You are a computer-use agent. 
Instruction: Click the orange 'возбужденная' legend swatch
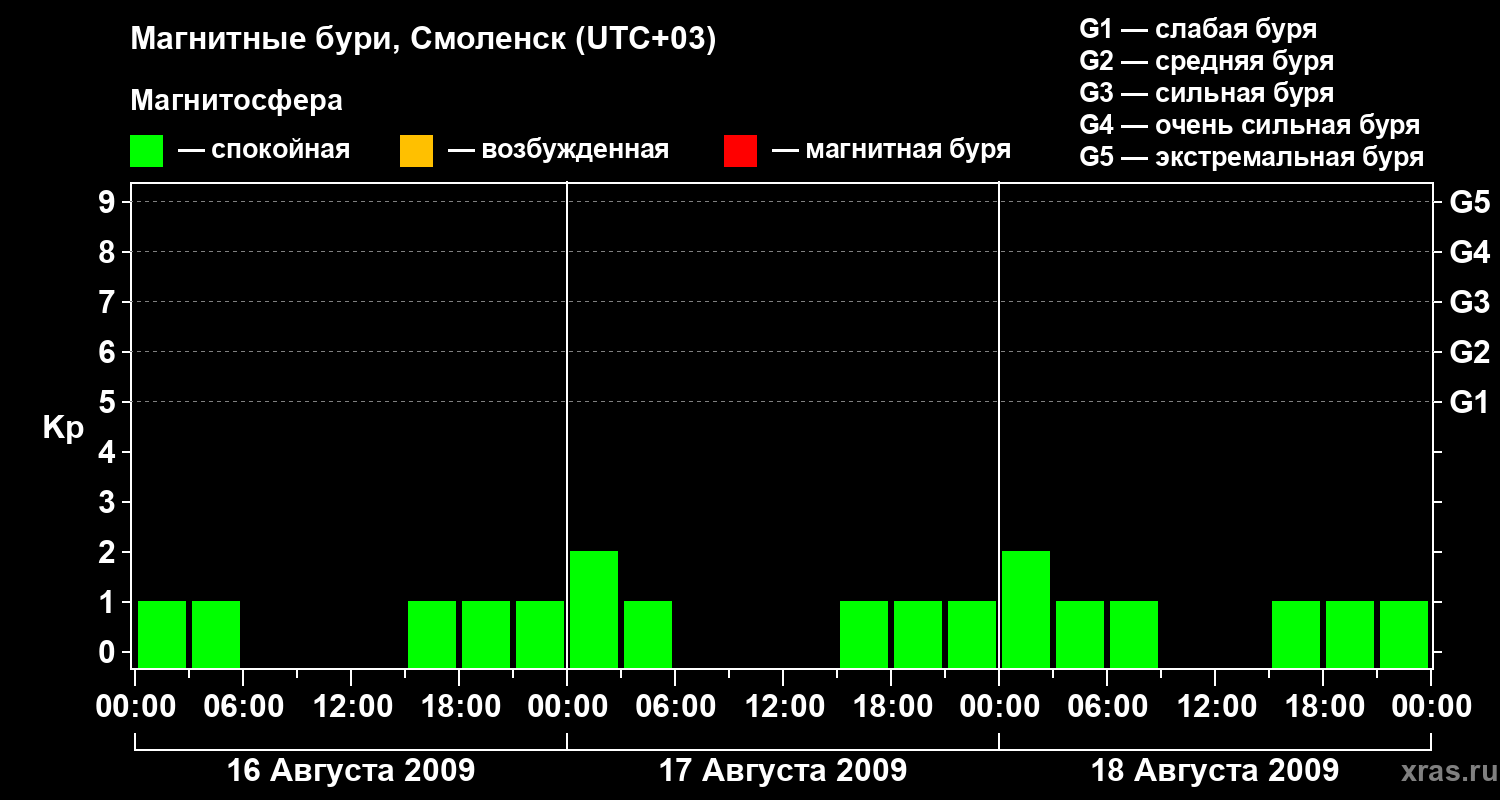coord(416,151)
